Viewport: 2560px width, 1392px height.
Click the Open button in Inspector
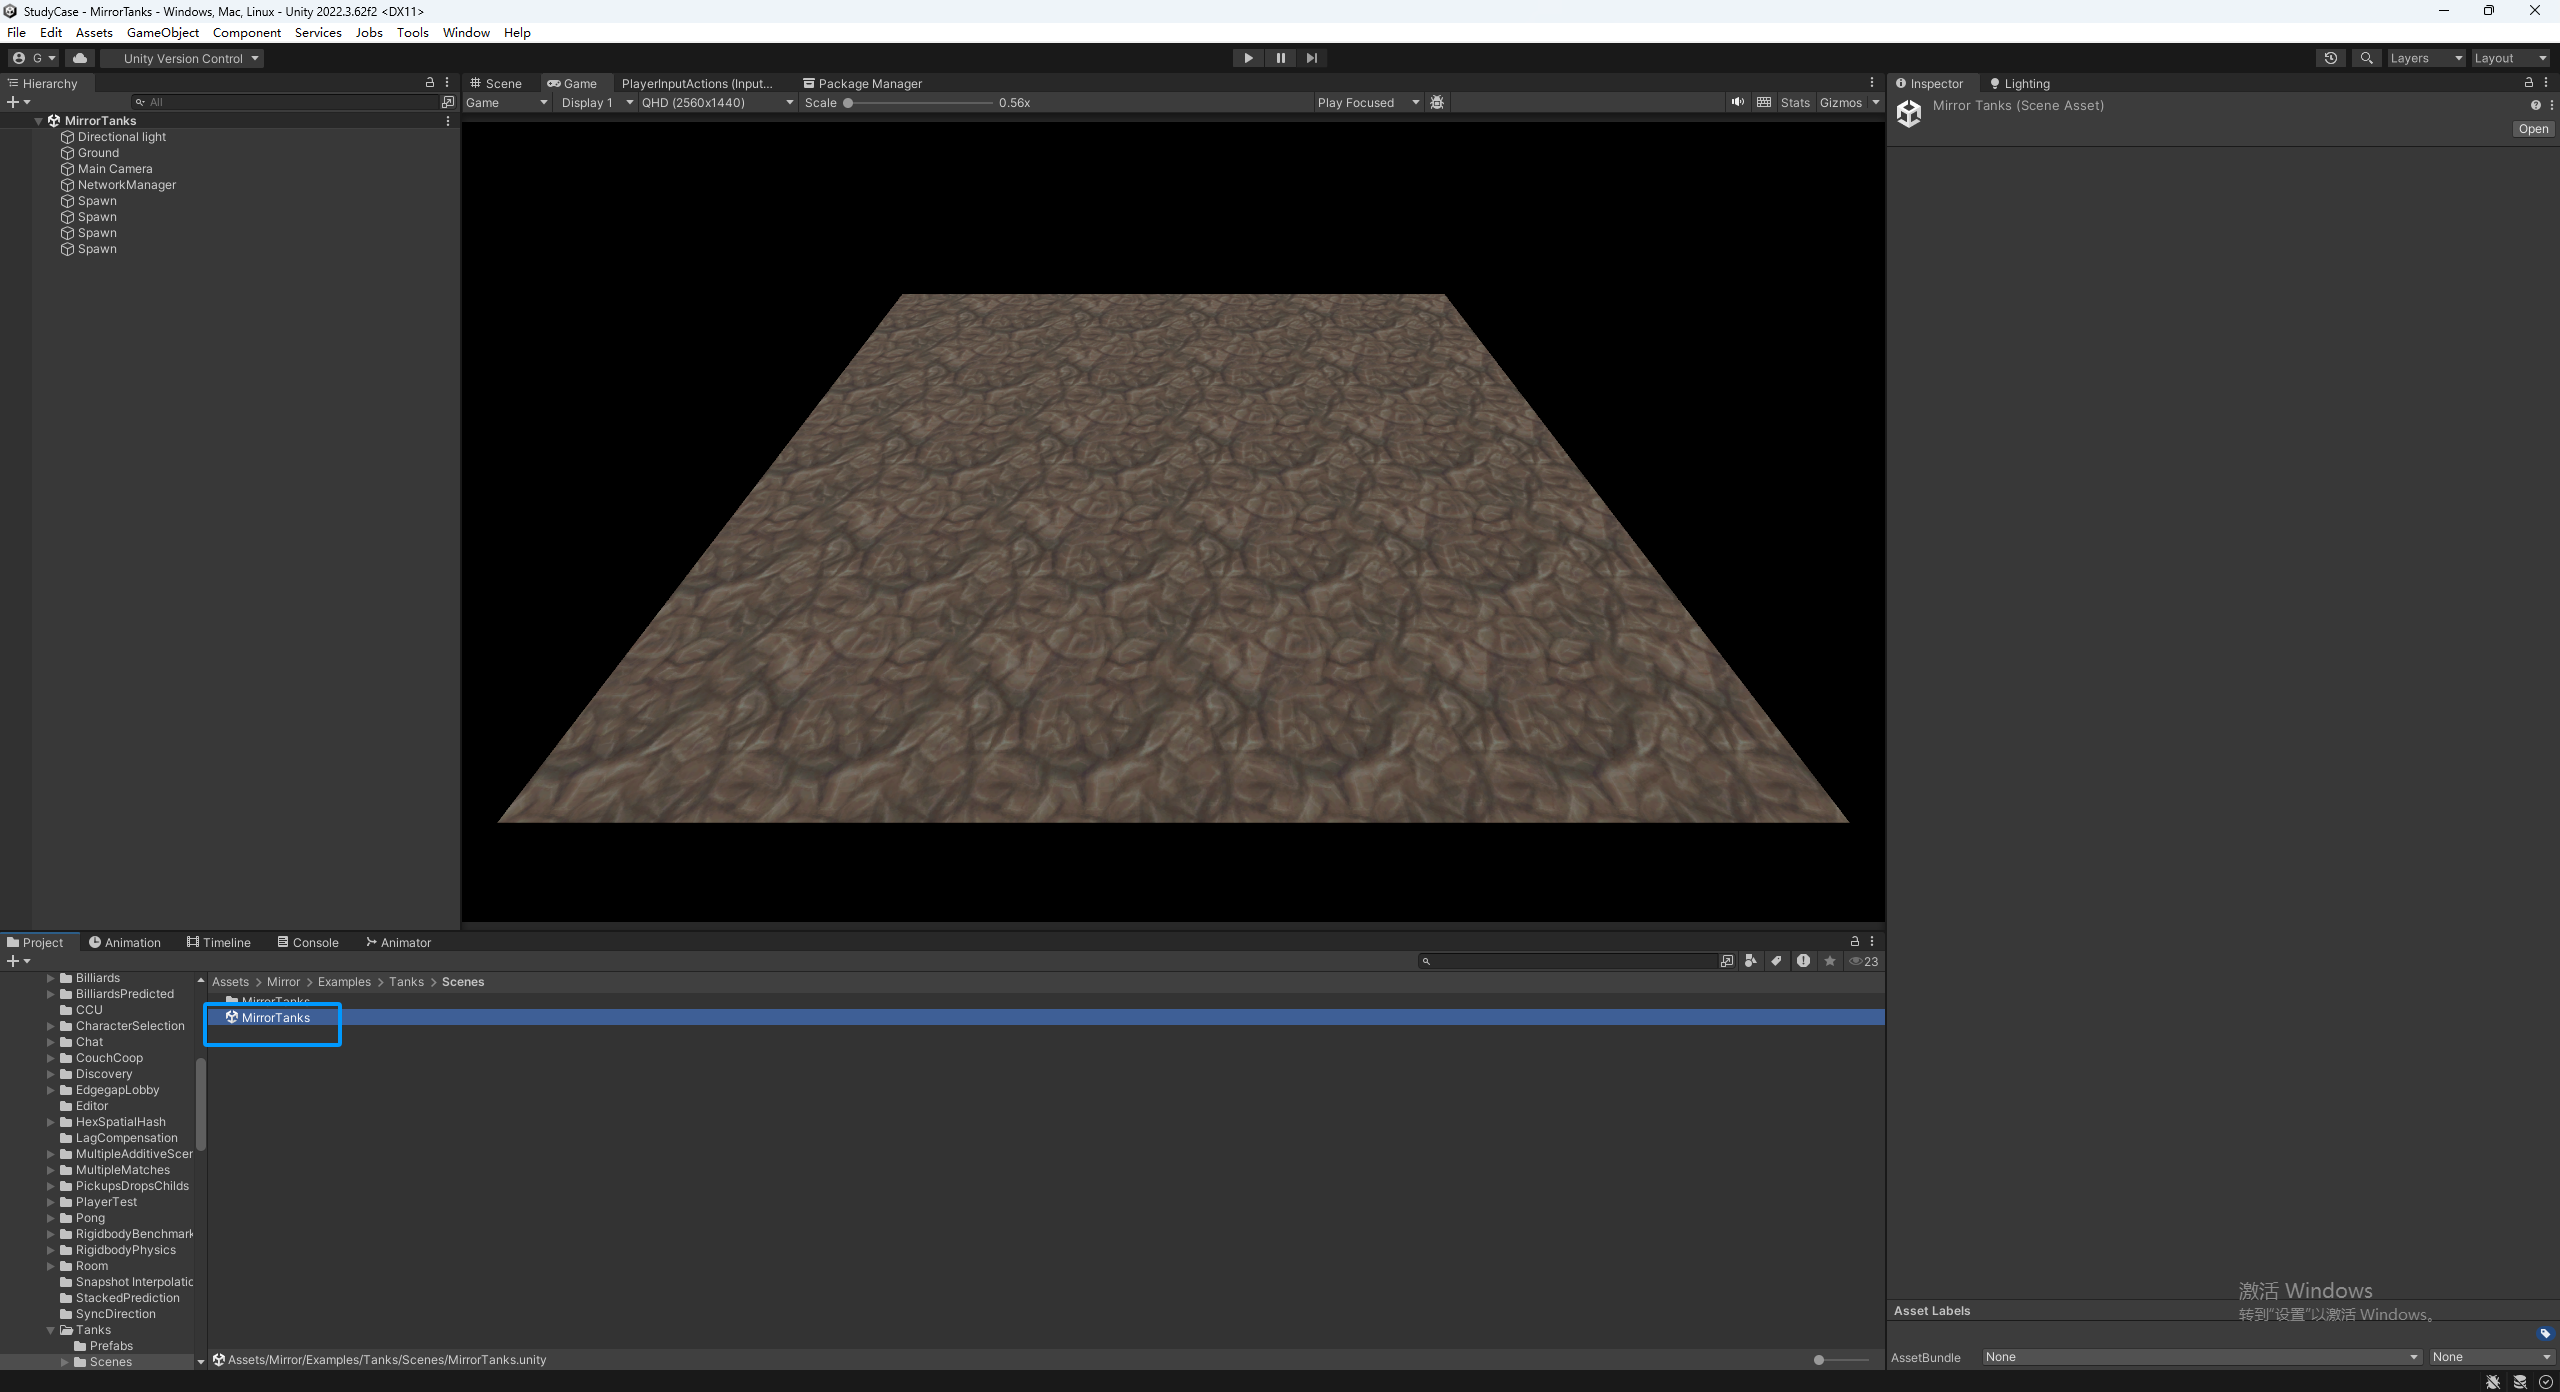pos(2532,129)
